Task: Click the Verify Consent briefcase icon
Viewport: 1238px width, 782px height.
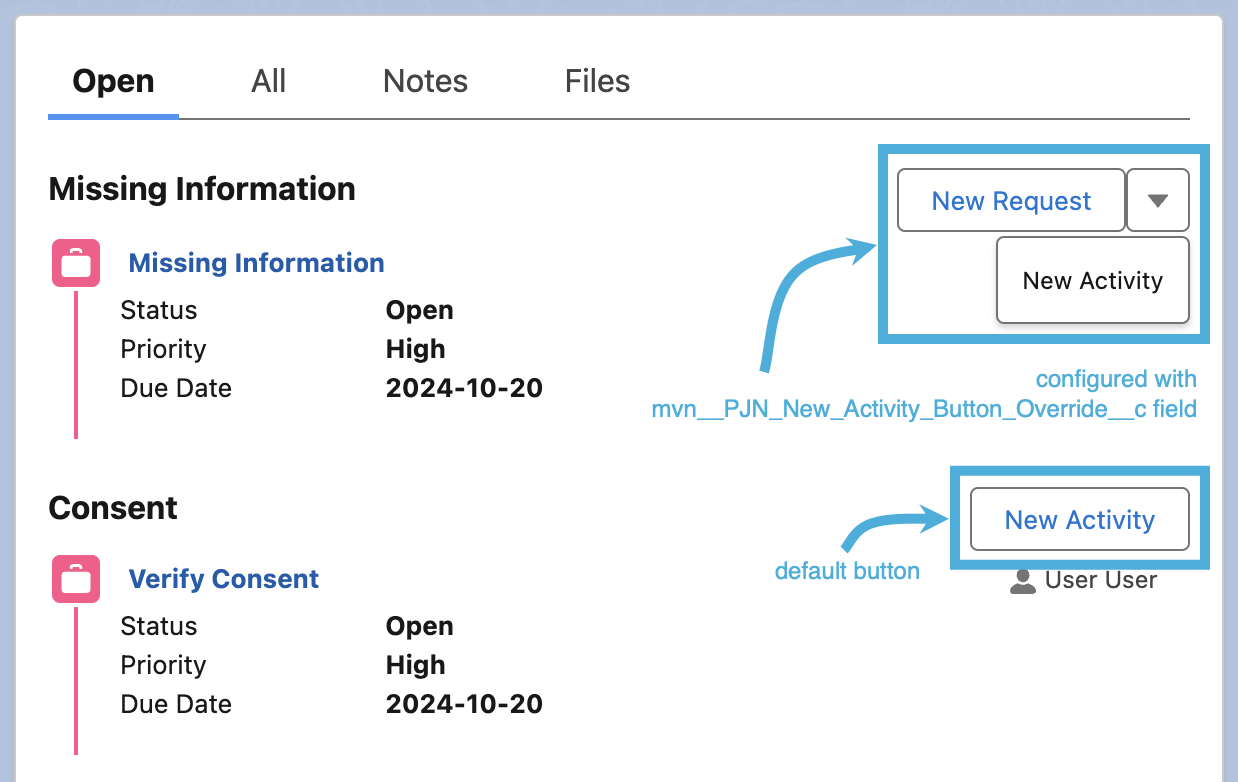Action: click(x=76, y=579)
